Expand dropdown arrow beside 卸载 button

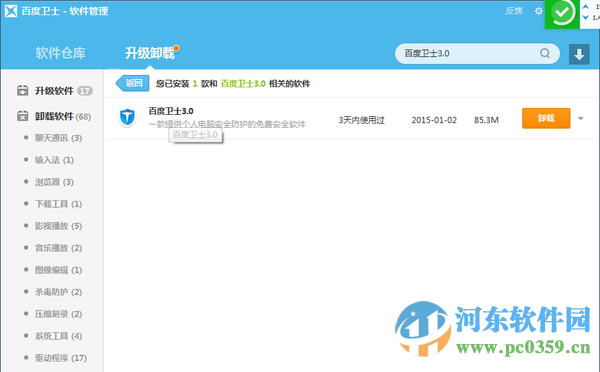[x=580, y=119]
